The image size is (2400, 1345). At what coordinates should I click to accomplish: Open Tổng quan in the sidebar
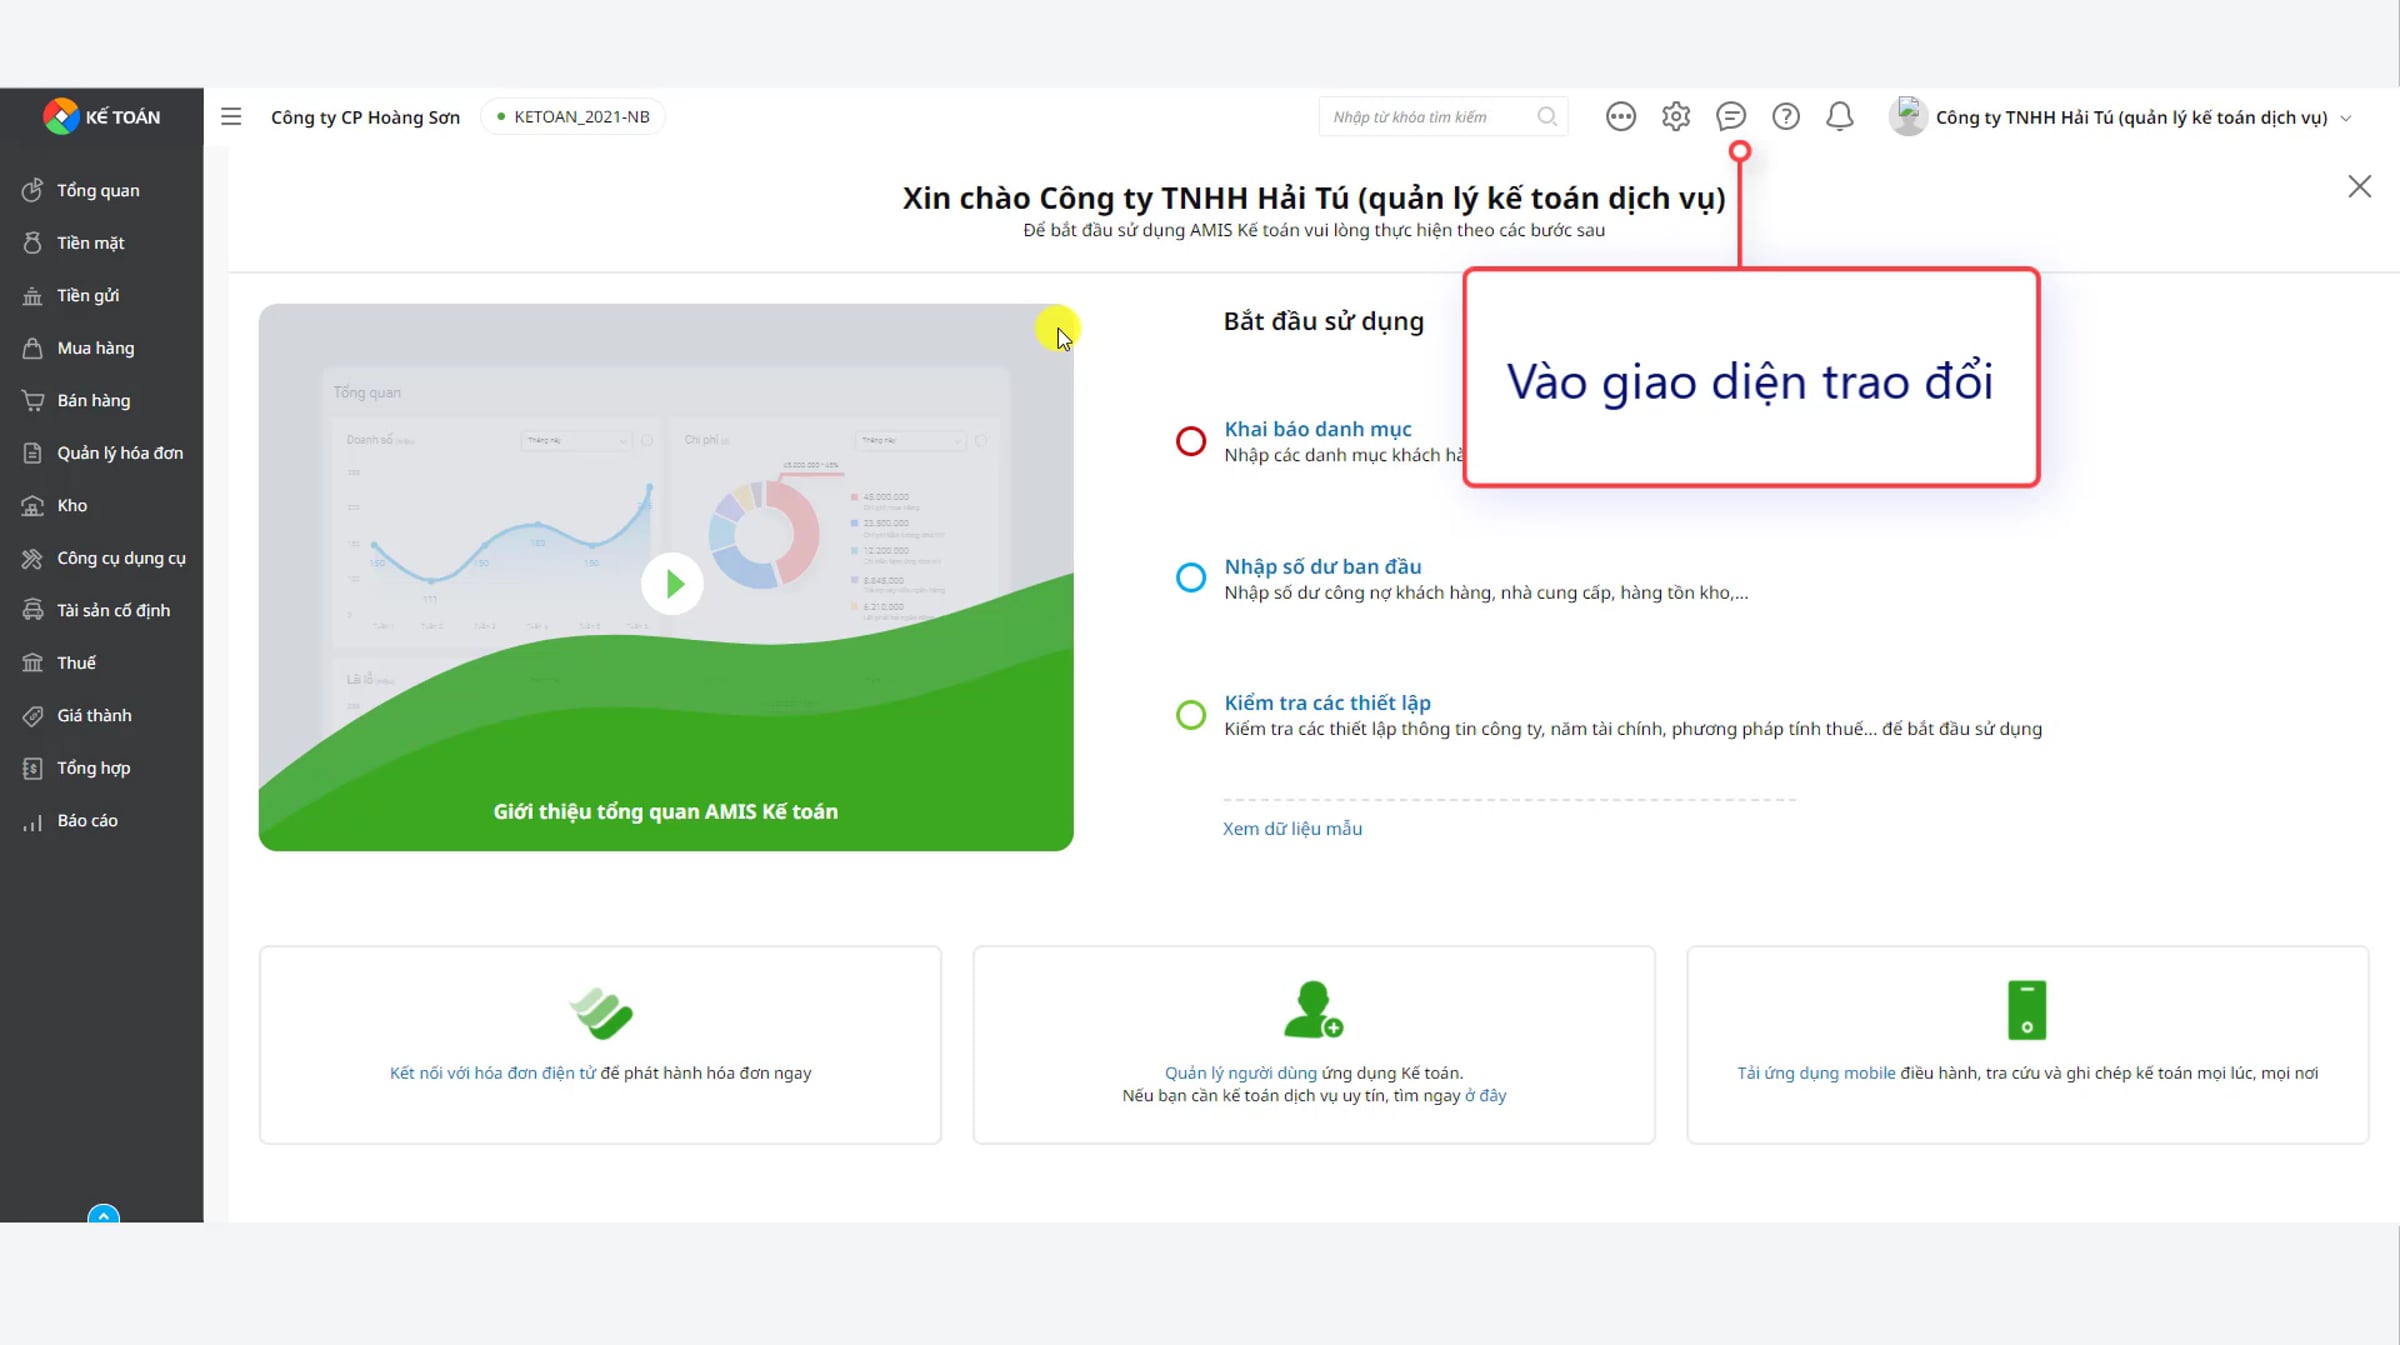tap(98, 190)
